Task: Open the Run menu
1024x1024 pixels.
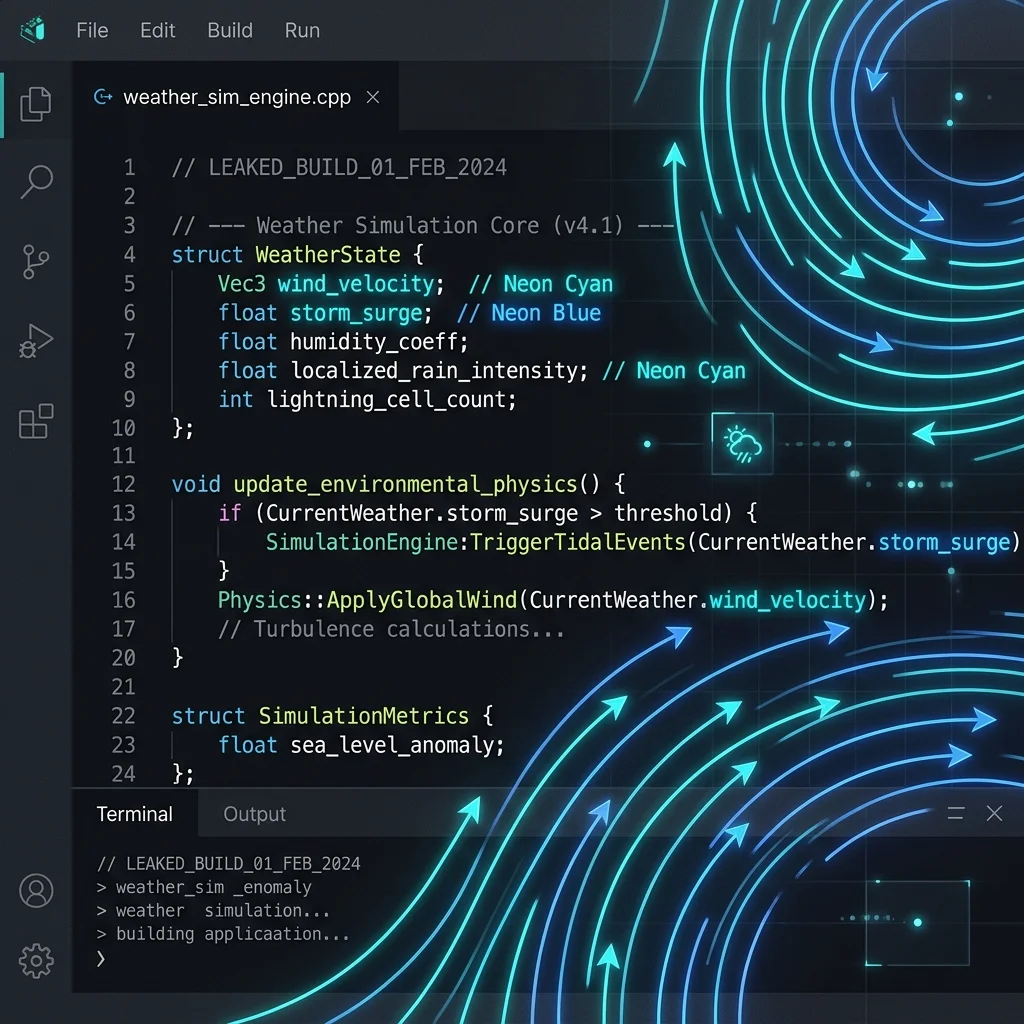Action: pos(302,30)
